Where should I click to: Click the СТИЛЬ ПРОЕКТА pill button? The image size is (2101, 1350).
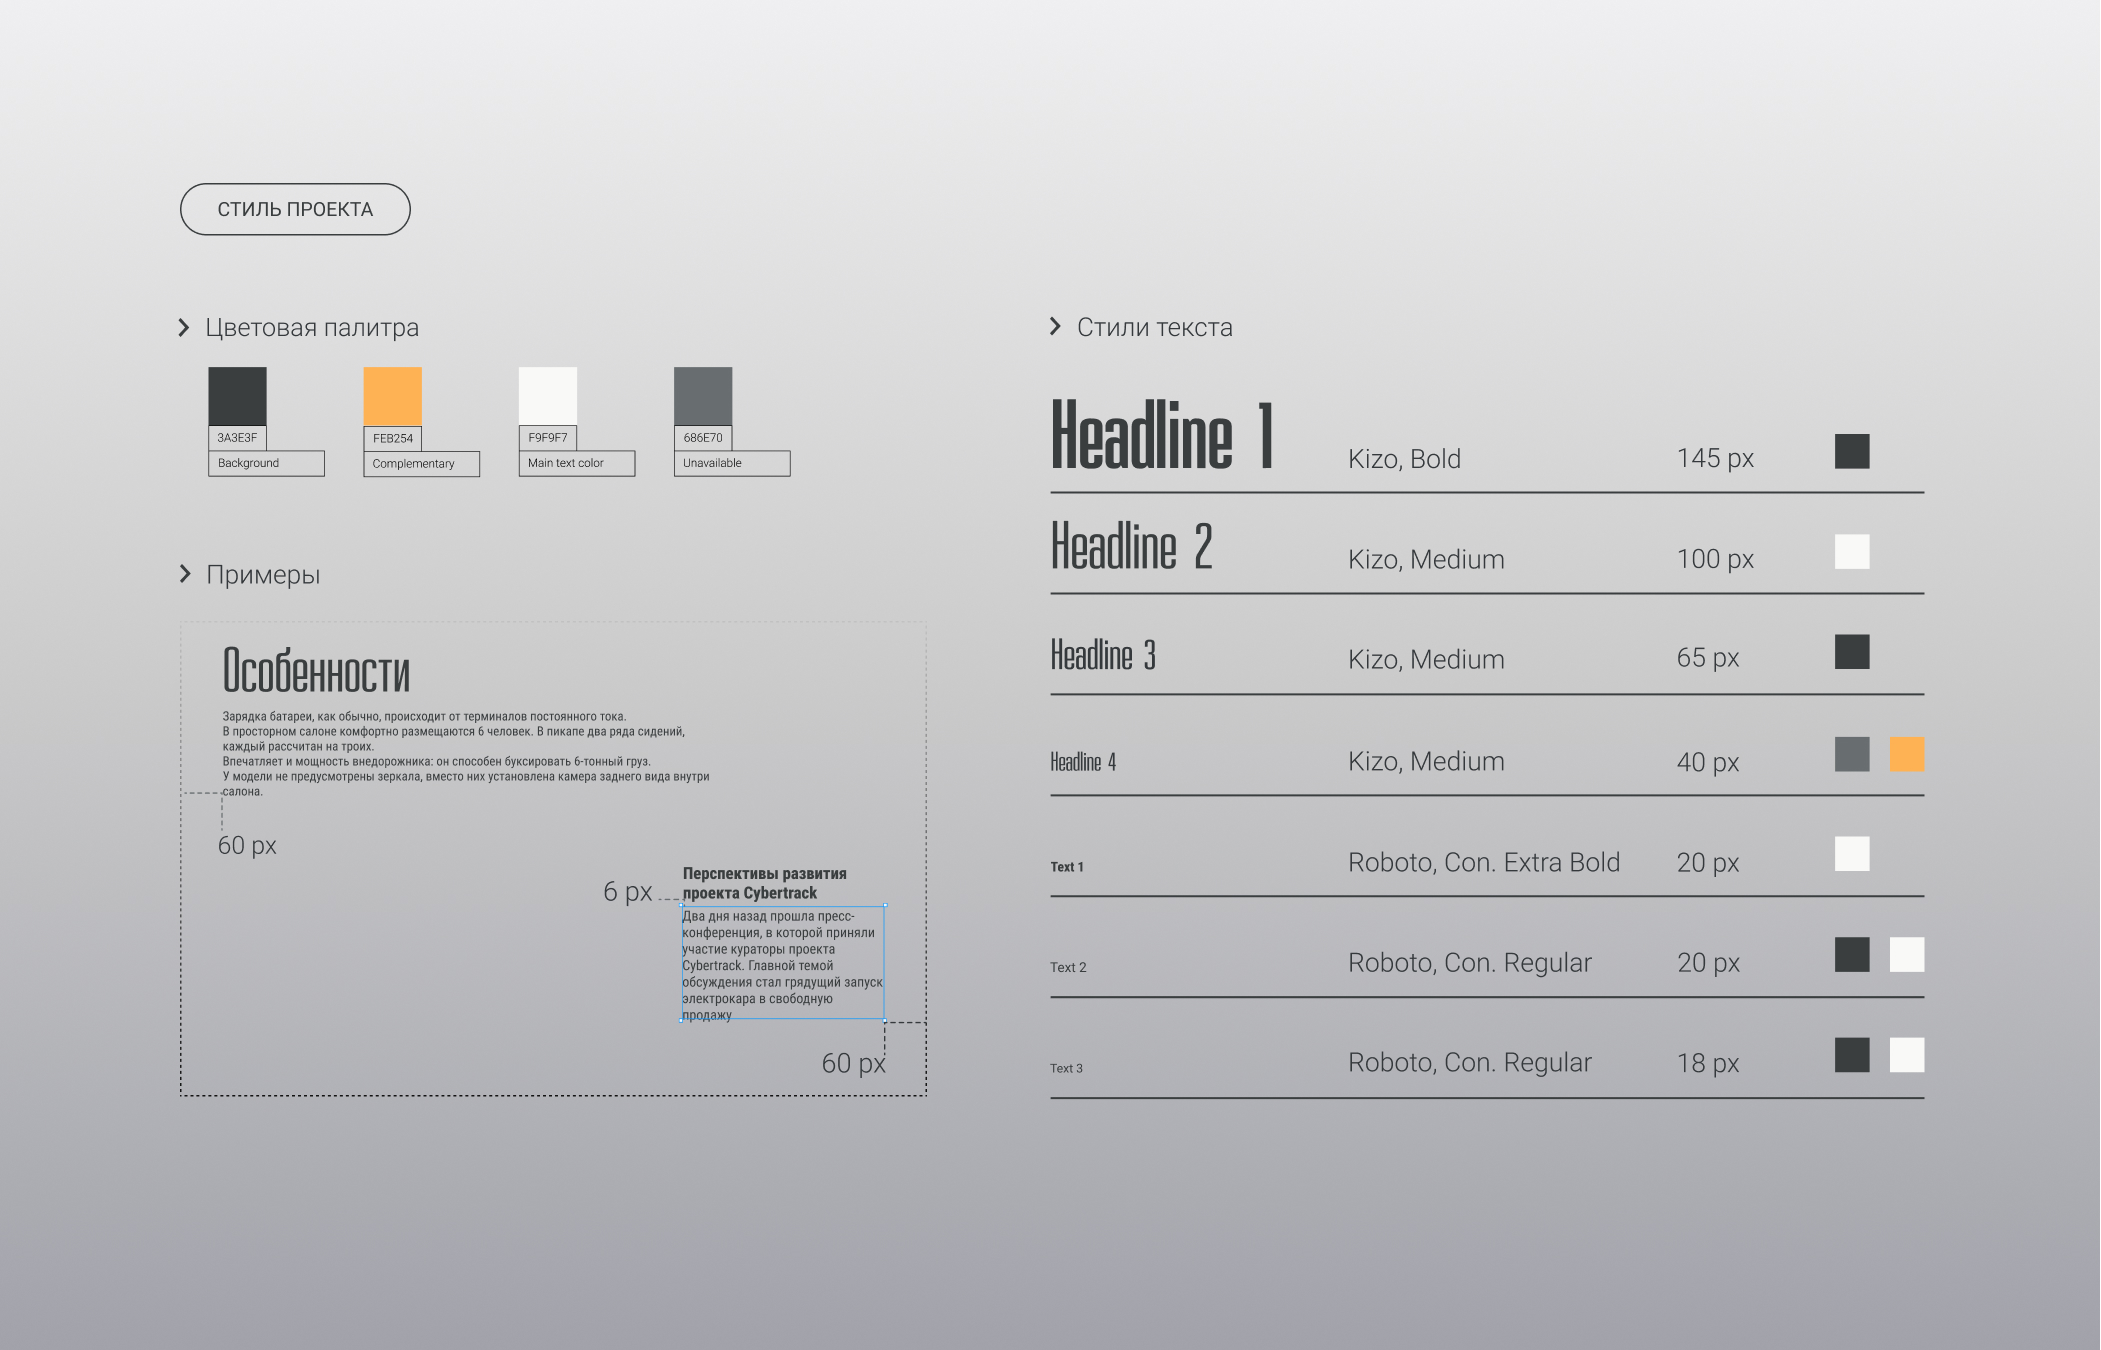pos(295,209)
